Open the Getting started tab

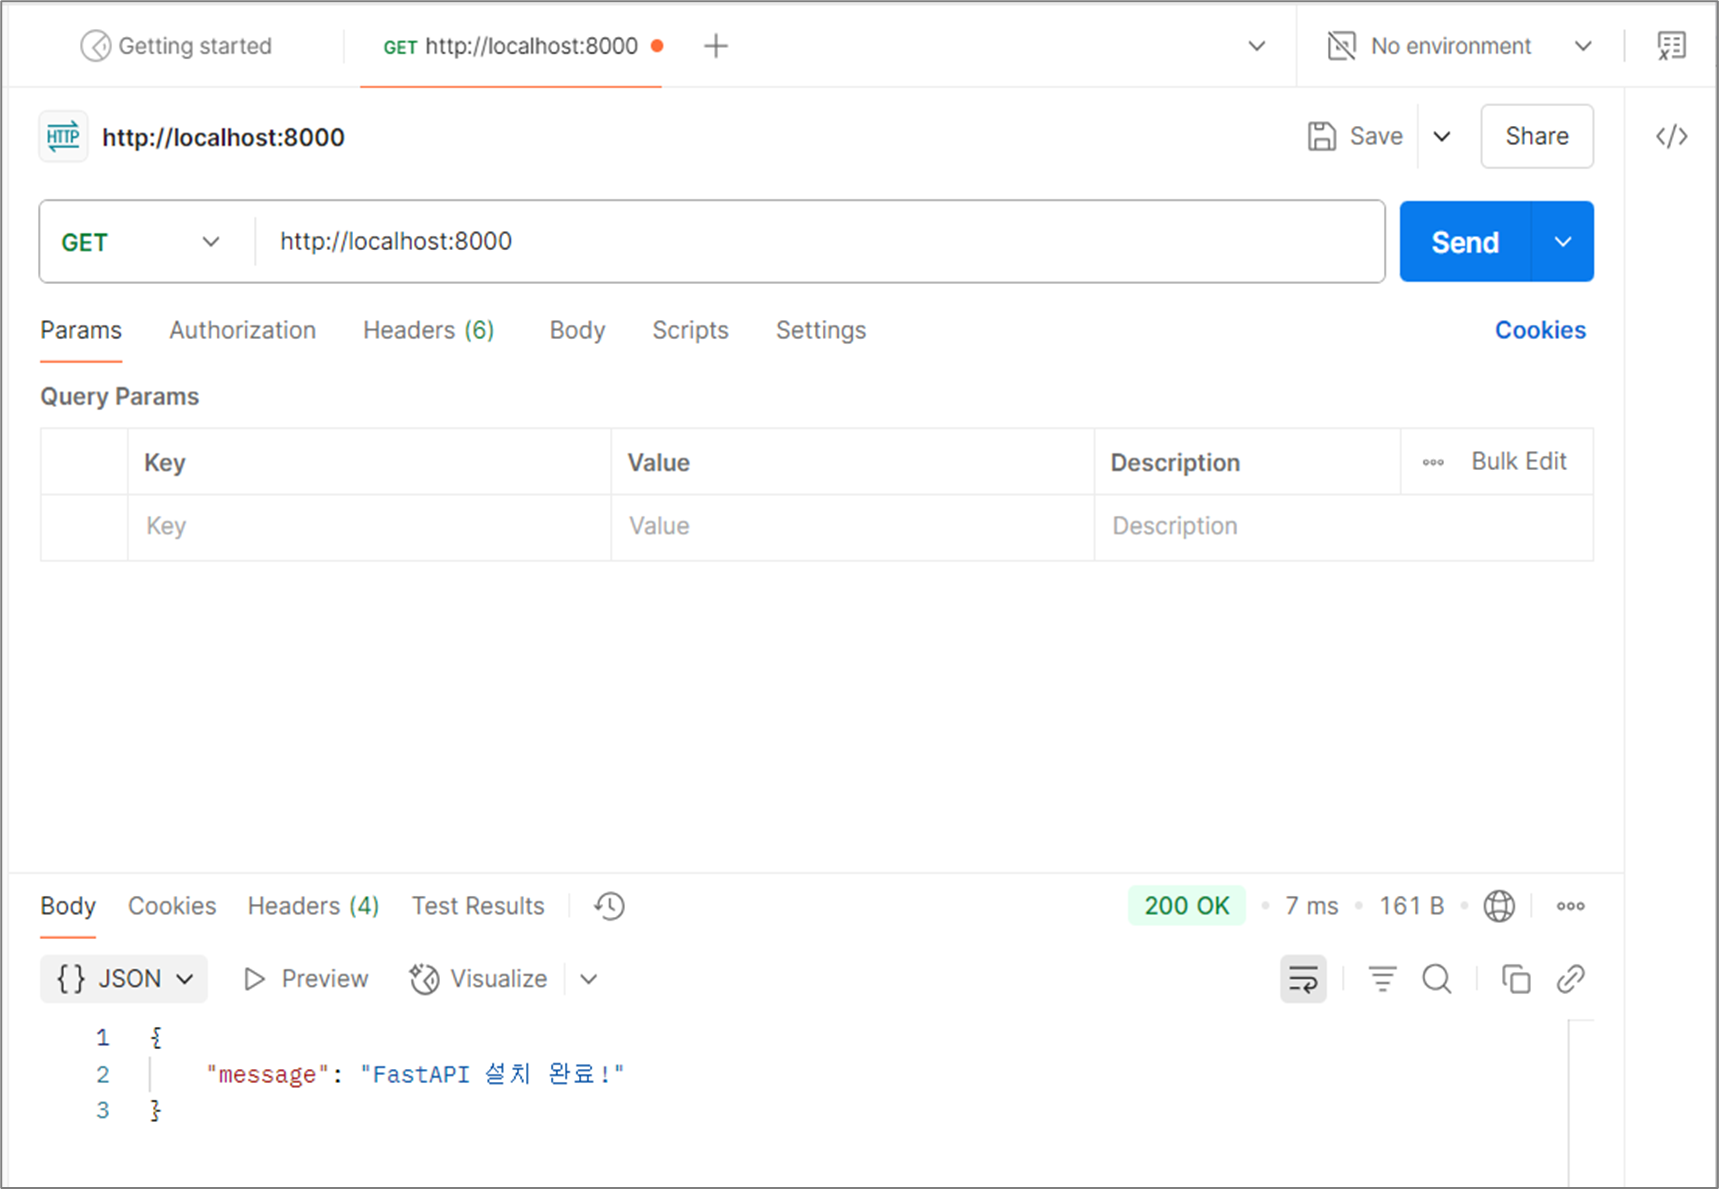[176, 46]
